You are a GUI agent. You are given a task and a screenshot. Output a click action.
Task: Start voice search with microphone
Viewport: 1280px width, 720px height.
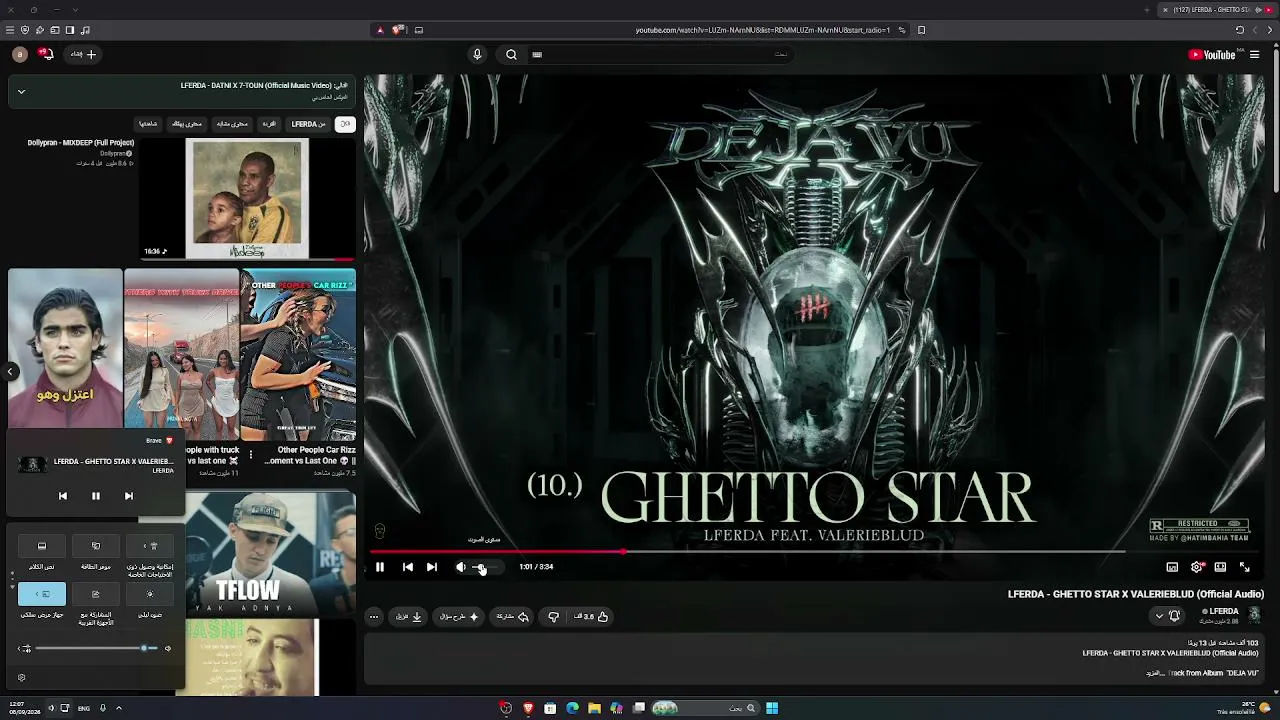(477, 55)
